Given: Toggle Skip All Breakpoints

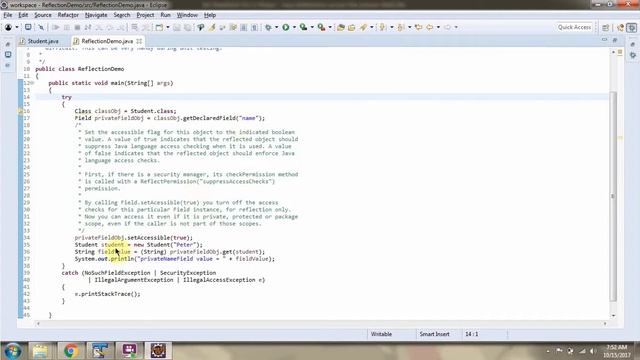Looking at the screenshot, I should click(x=41, y=27).
